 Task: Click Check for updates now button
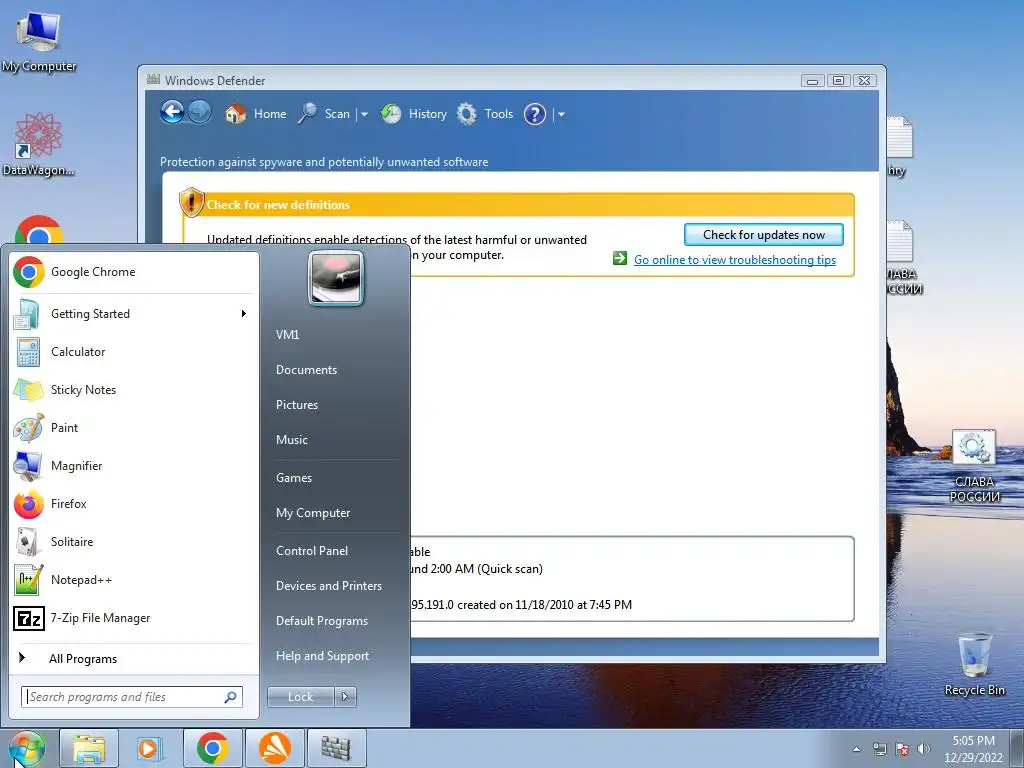click(x=763, y=234)
